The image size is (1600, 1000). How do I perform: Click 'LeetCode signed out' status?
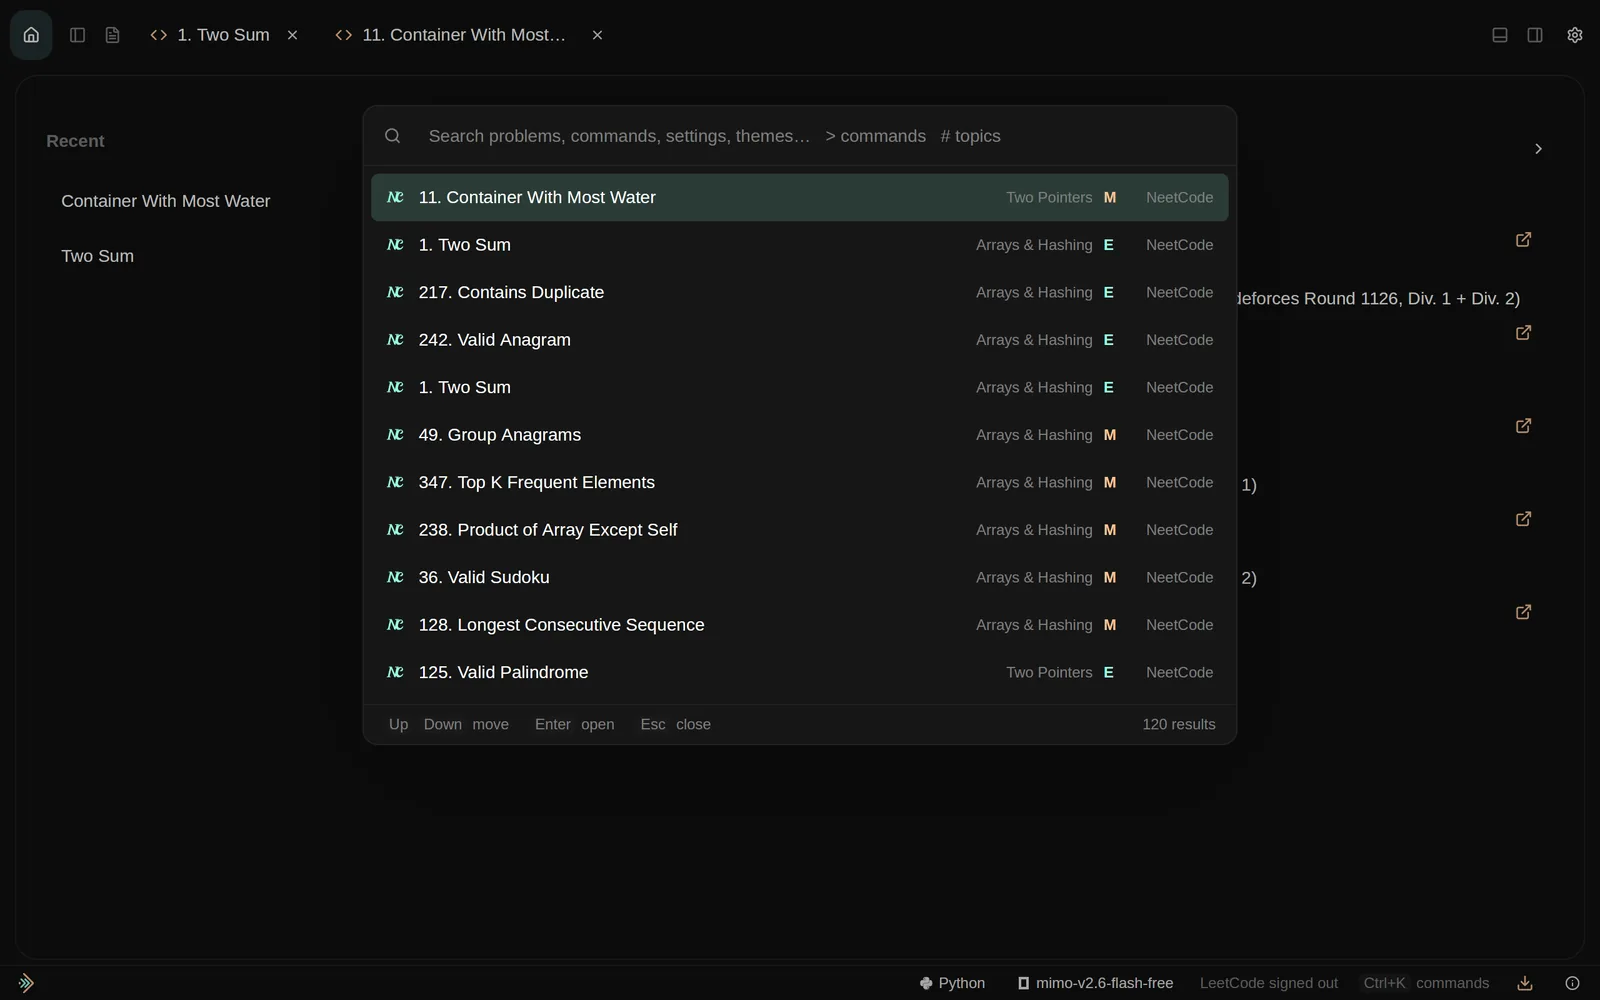pos(1269,983)
